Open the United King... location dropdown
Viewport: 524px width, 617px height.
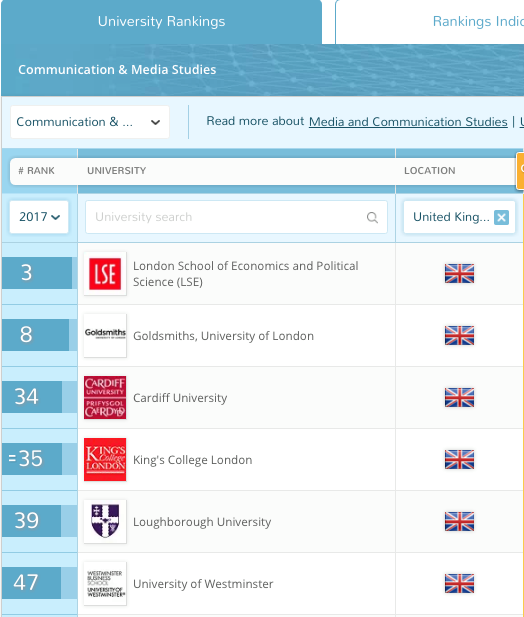tap(459, 217)
